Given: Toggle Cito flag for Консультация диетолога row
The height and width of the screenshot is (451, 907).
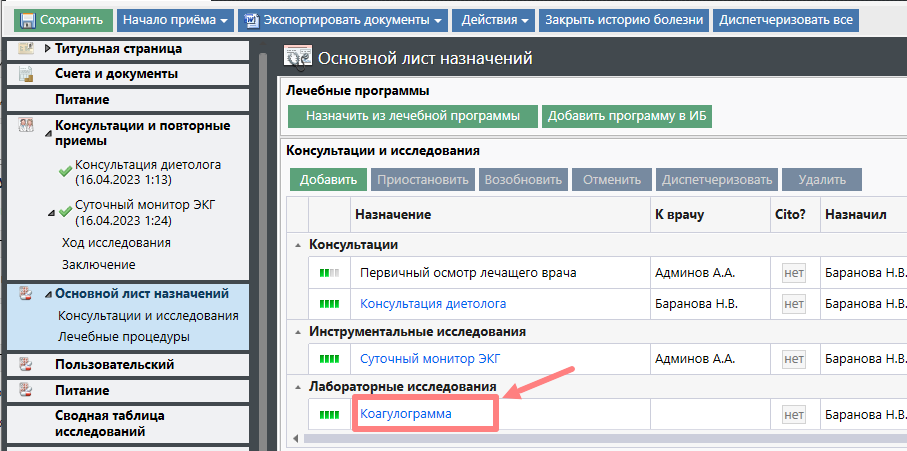Looking at the screenshot, I should click(794, 303).
